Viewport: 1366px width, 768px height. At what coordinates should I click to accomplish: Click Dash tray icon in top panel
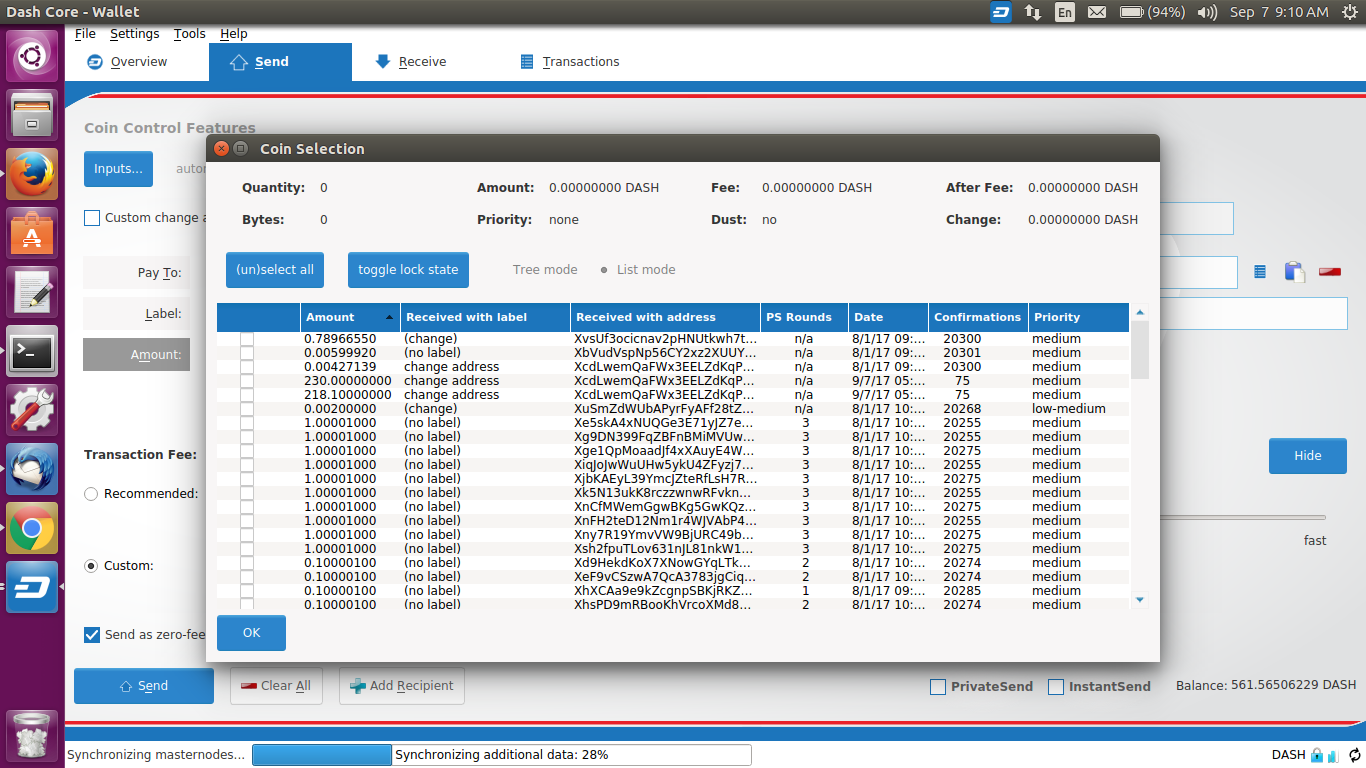point(1001,12)
